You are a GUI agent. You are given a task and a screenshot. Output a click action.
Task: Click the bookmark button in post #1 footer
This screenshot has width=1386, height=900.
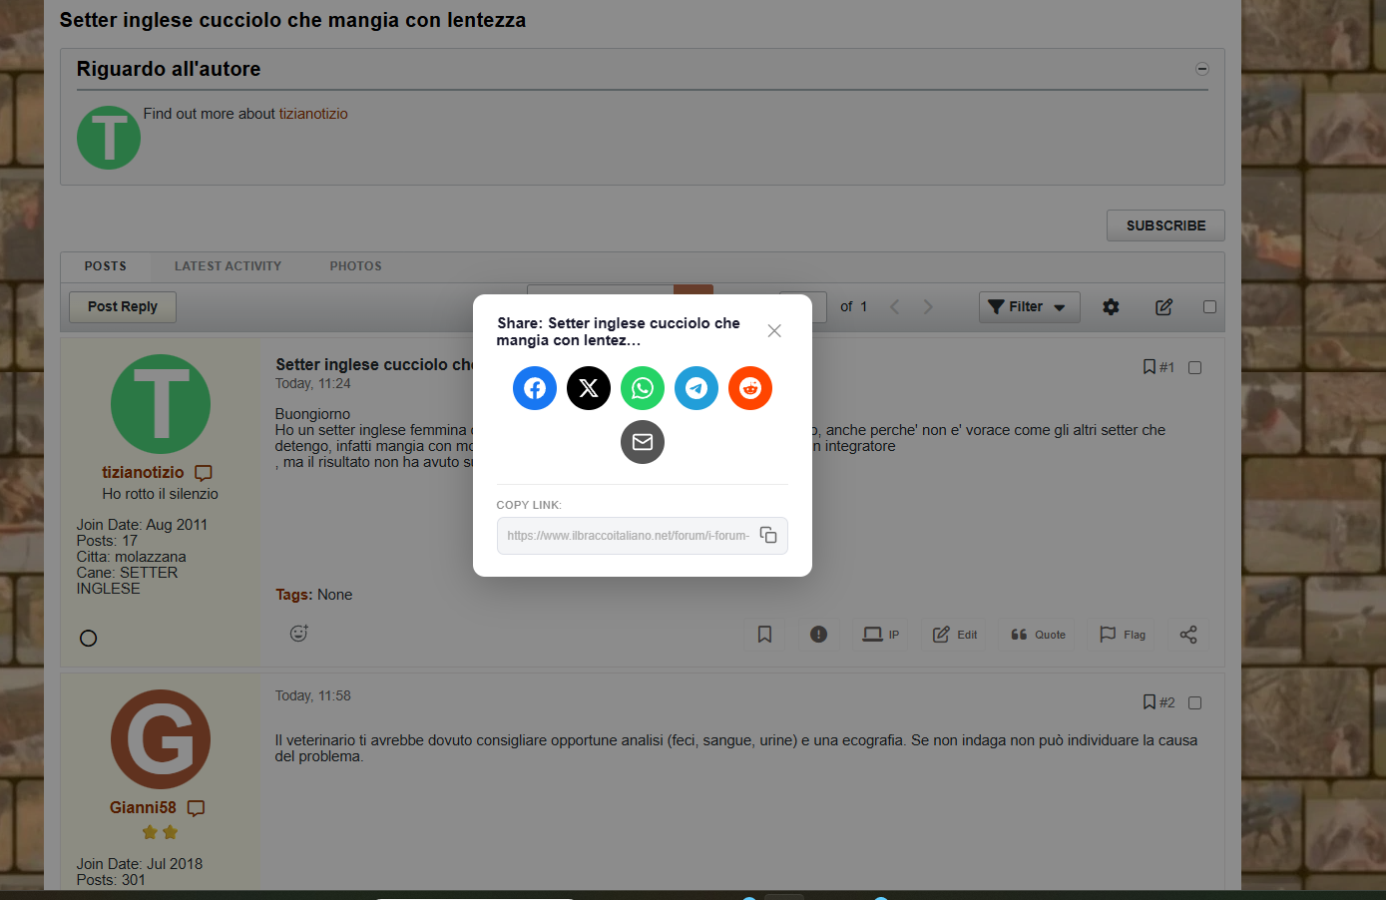(765, 634)
